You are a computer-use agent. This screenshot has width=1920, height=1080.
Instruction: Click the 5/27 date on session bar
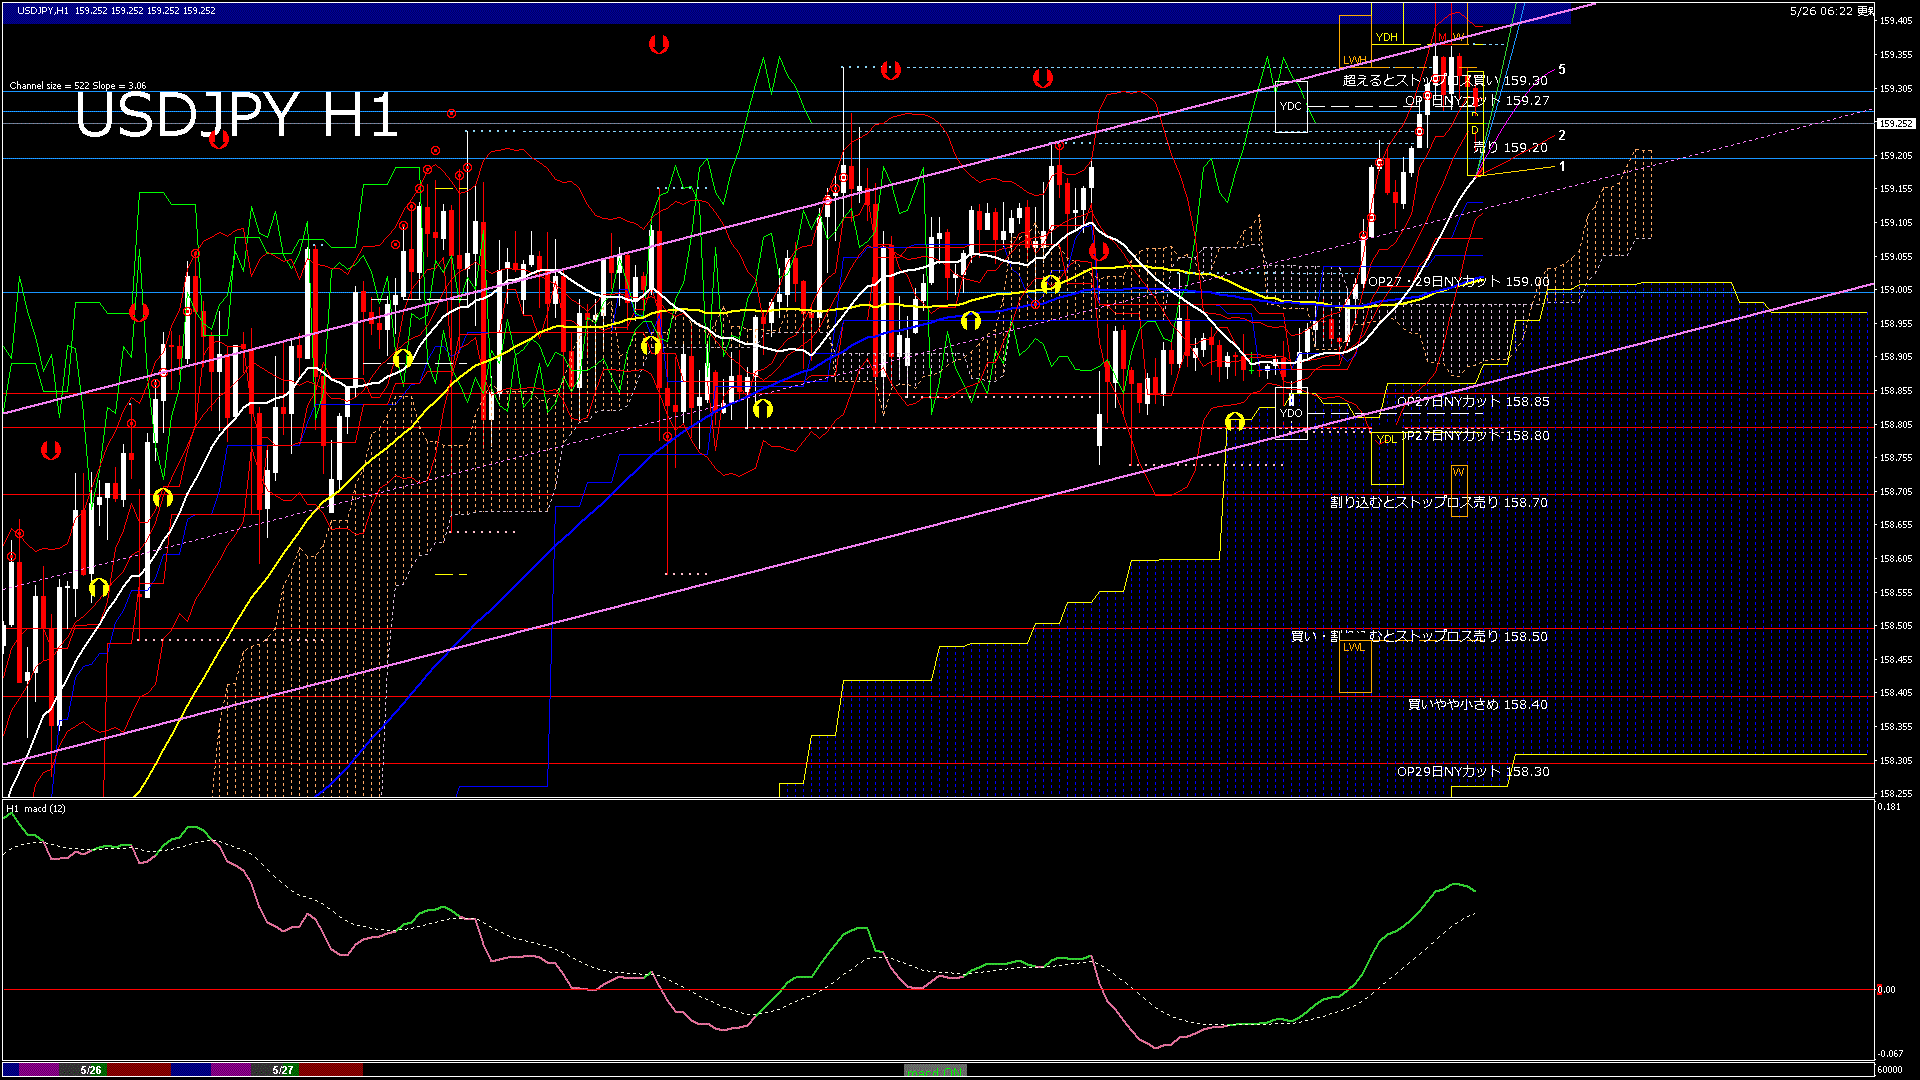point(284,1070)
